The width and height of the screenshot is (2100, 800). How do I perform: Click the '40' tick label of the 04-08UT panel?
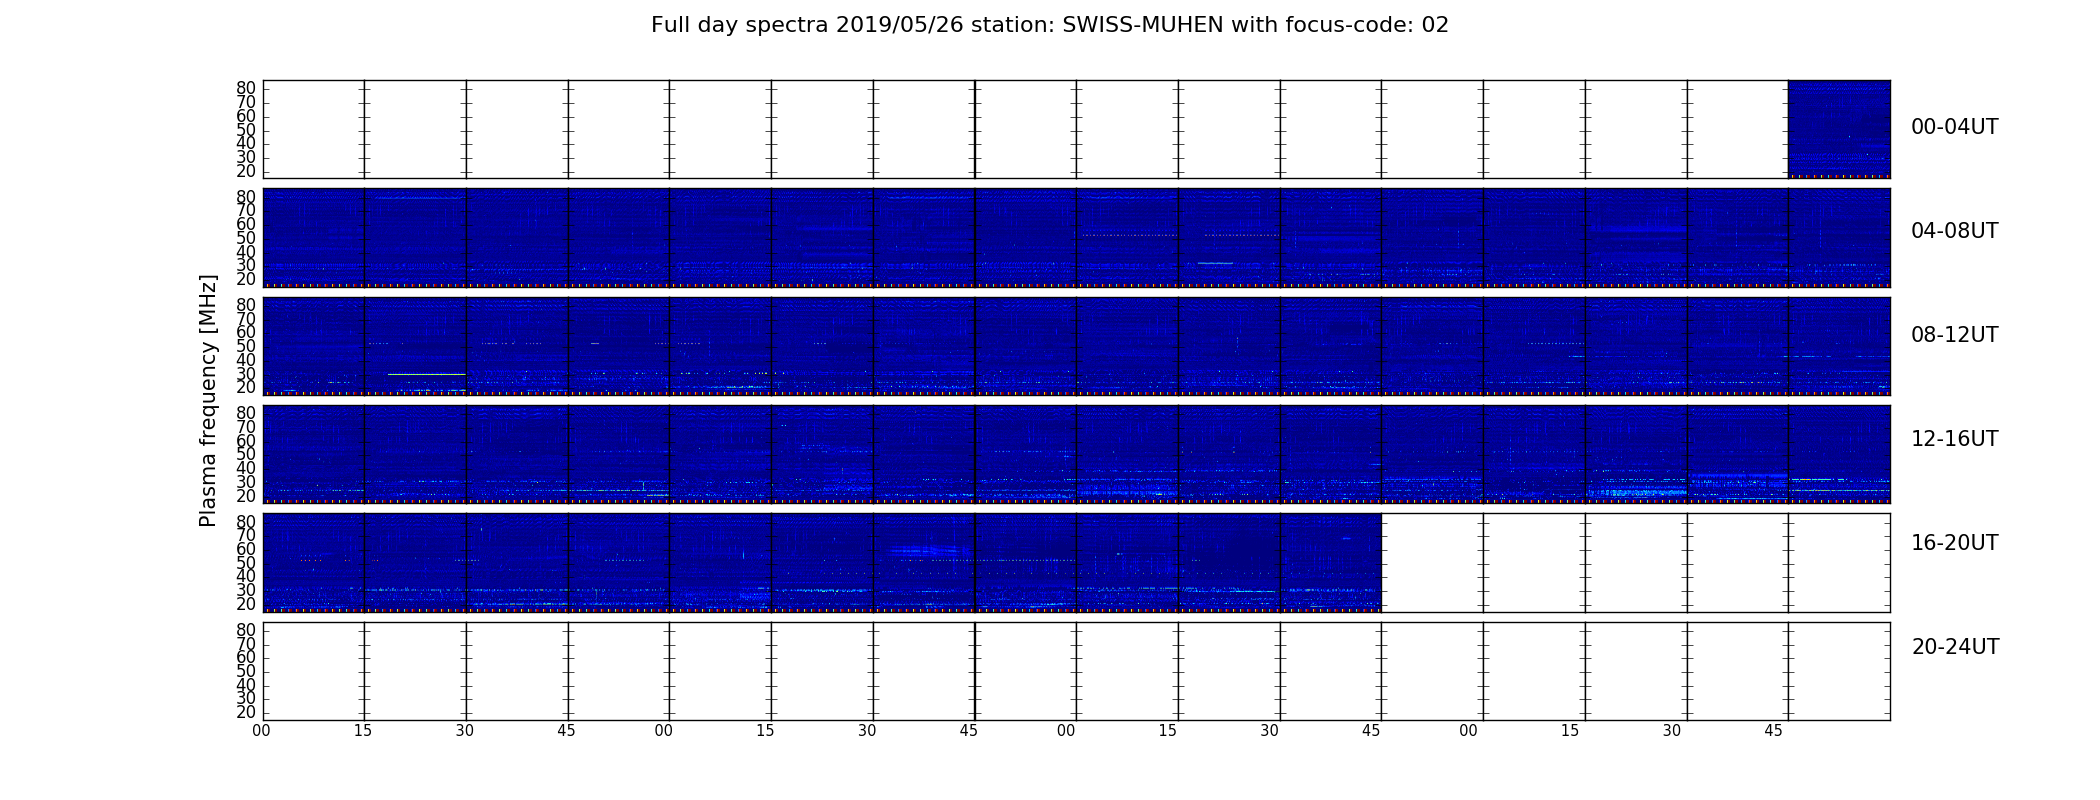pyautogui.click(x=246, y=251)
